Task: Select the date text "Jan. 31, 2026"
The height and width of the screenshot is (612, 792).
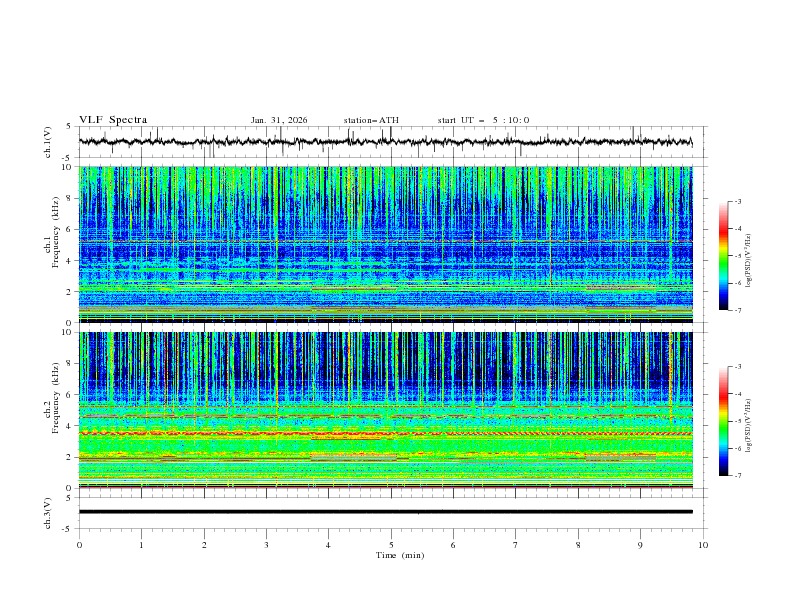Action: (x=279, y=120)
